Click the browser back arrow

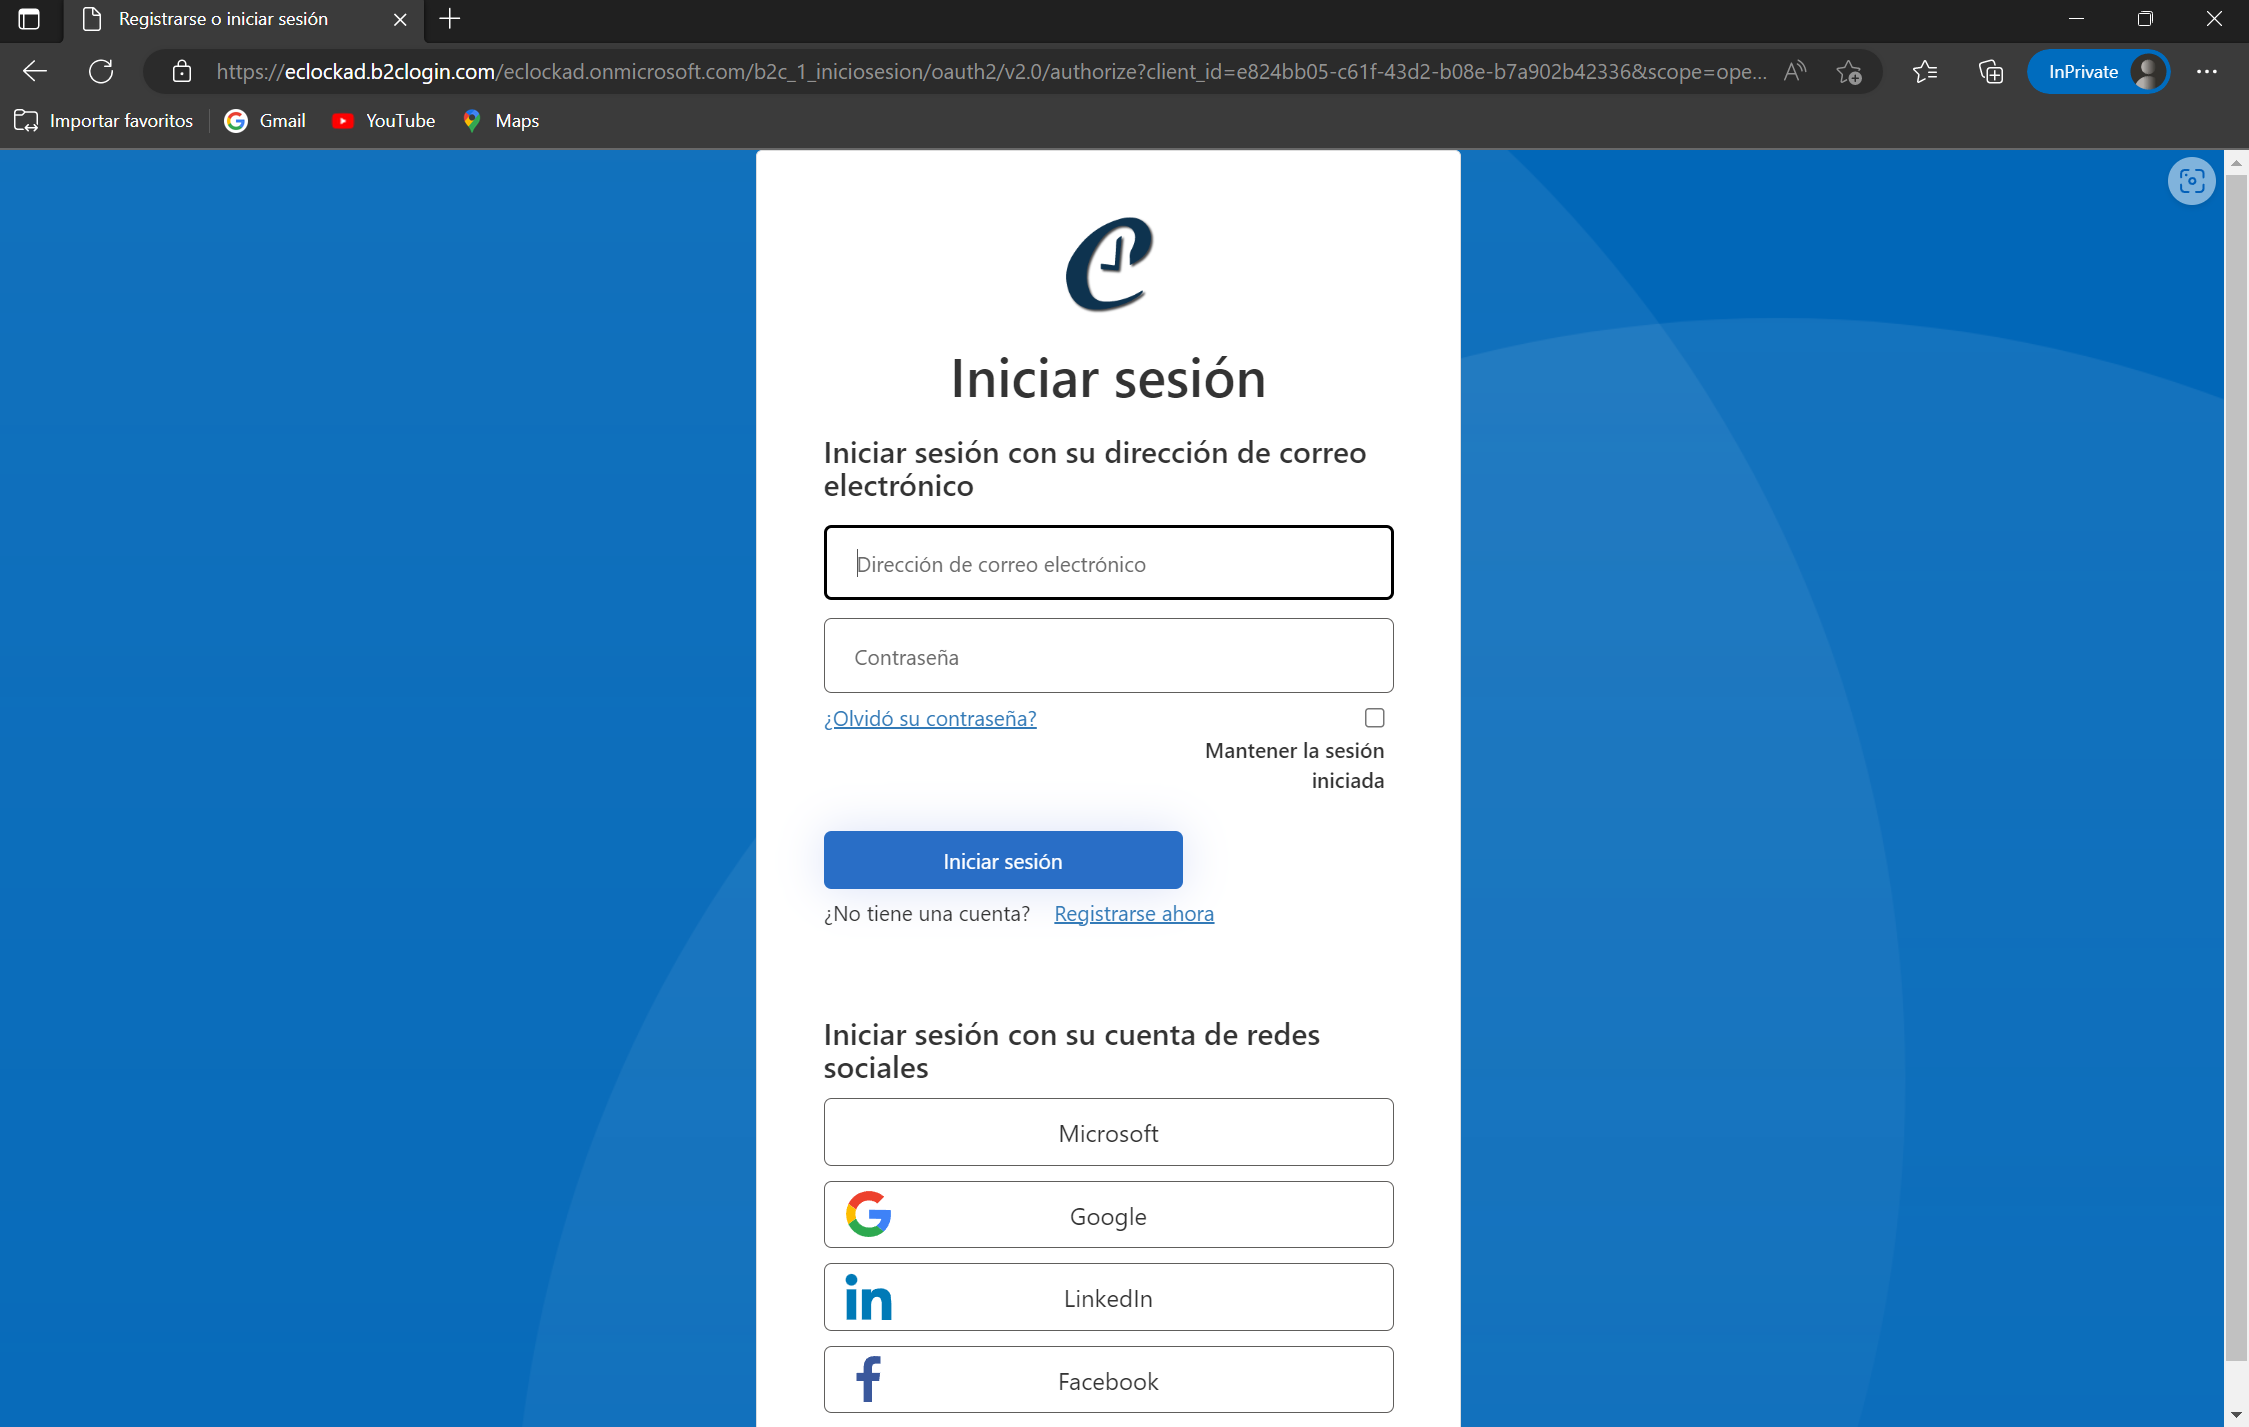coord(35,71)
